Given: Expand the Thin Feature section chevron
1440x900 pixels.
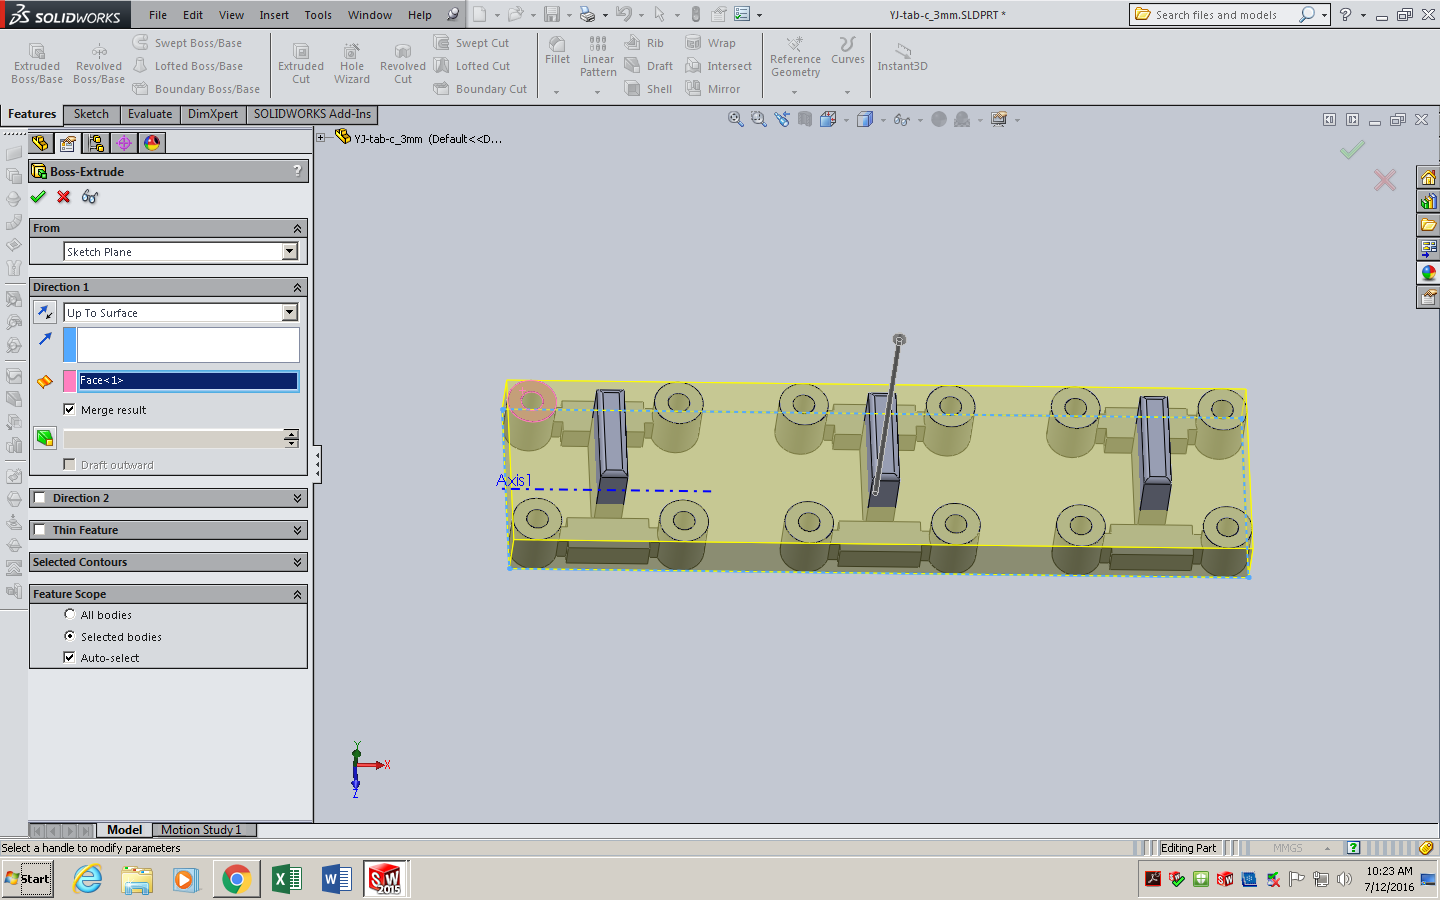Looking at the screenshot, I should pyautogui.click(x=297, y=530).
